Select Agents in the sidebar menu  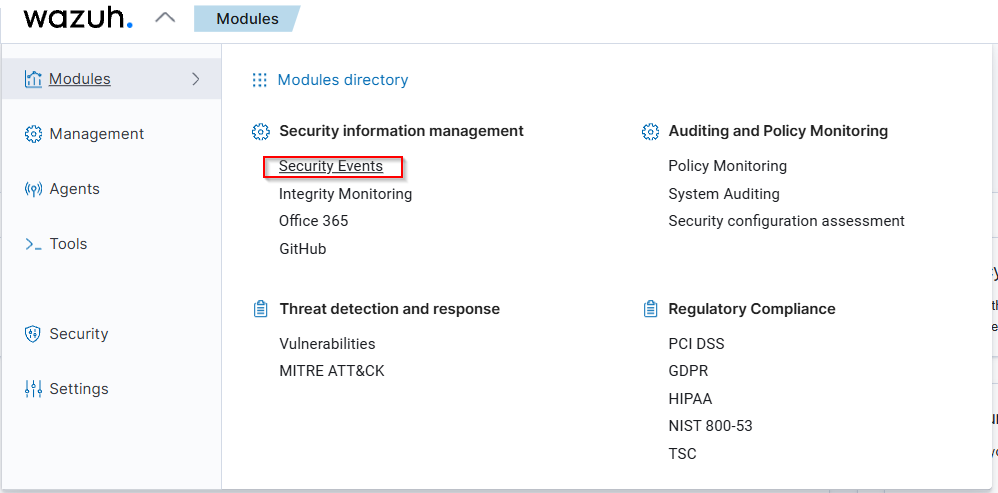coord(75,189)
